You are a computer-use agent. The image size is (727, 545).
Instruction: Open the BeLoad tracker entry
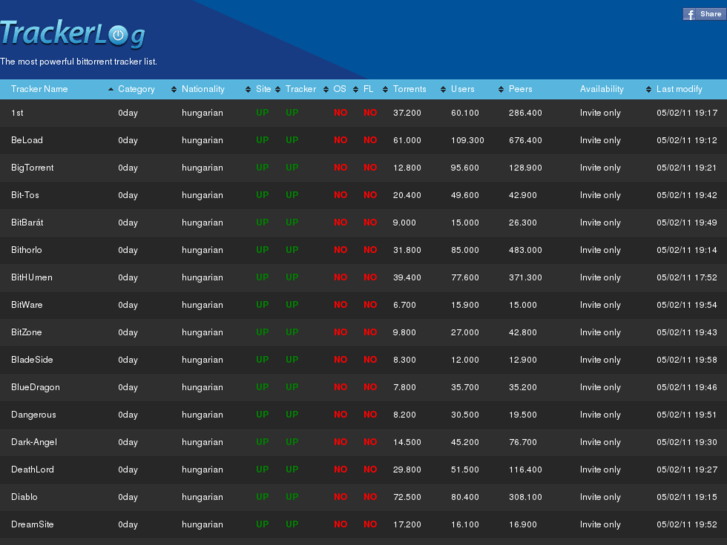[27, 140]
